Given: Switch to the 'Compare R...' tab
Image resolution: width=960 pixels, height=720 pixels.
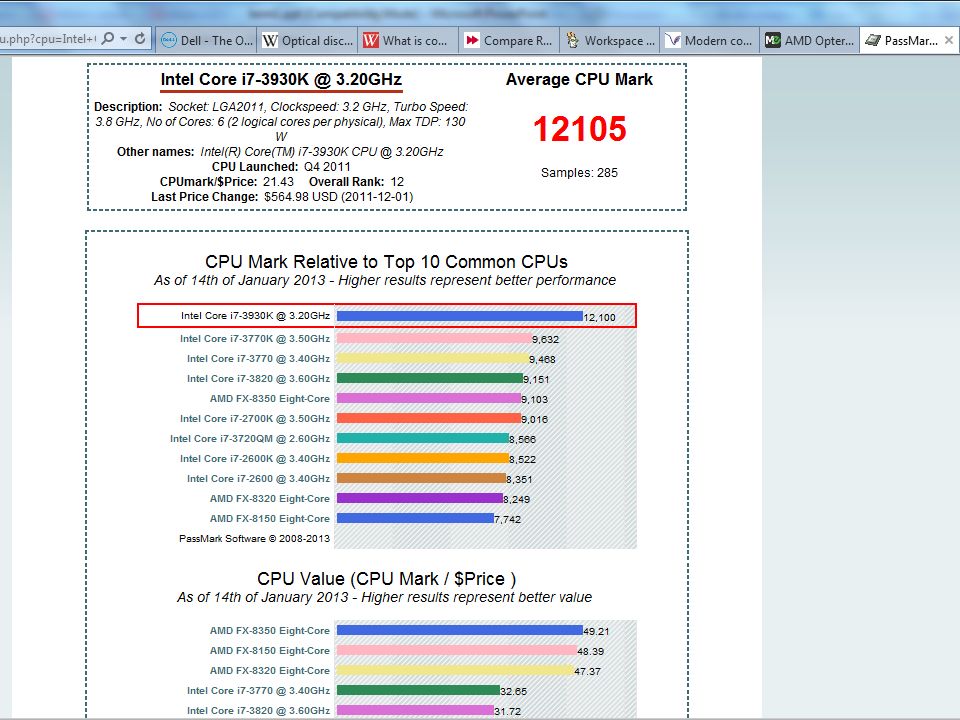Looking at the screenshot, I should click(509, 40).
